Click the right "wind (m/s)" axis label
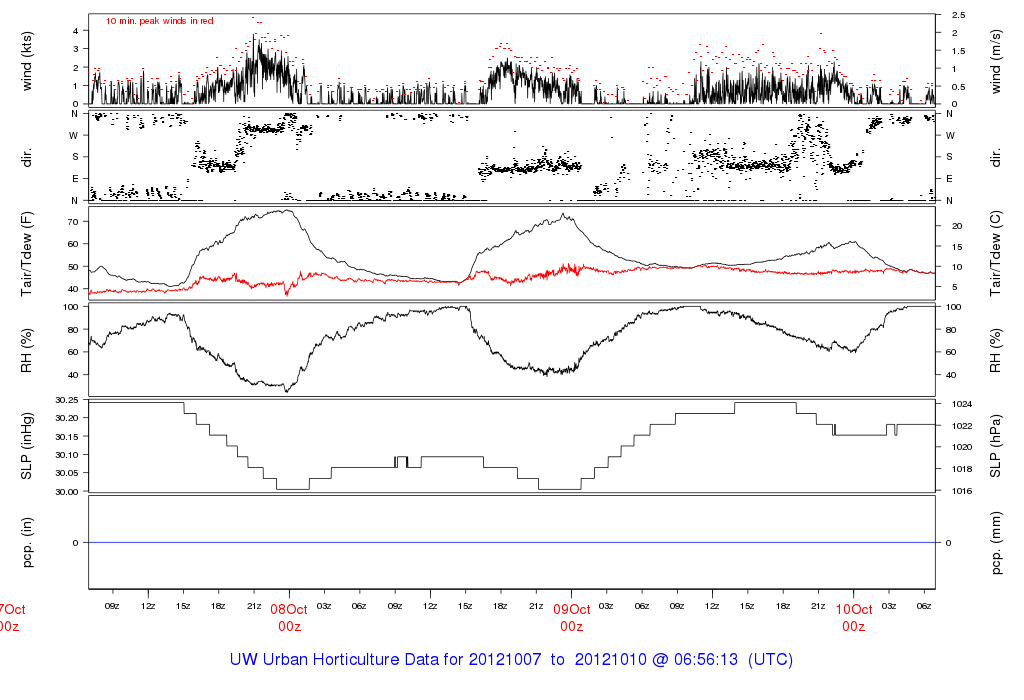 coord(995,61)
